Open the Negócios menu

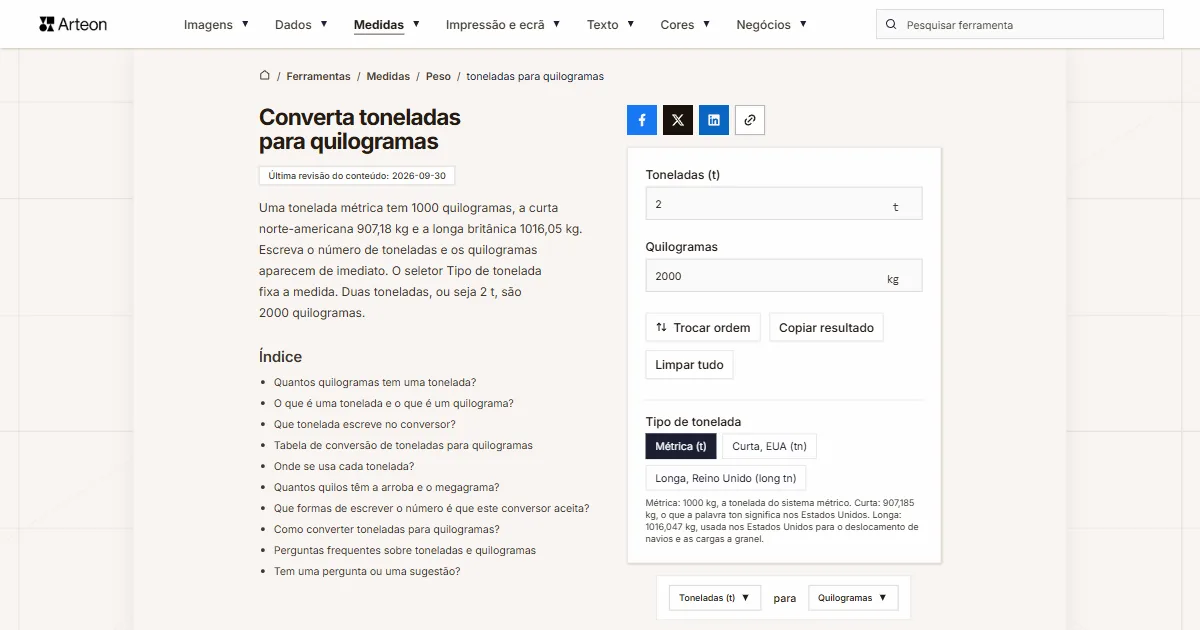coord(772,25)
